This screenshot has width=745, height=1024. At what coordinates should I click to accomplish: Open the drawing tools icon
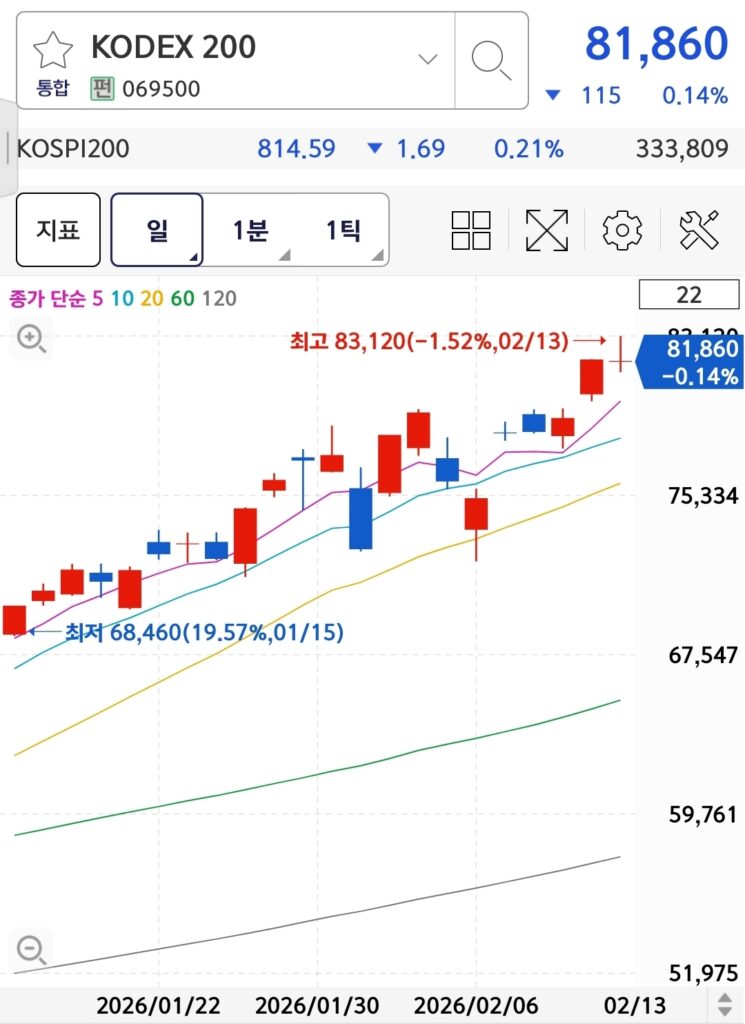click(x=699, y=230)
